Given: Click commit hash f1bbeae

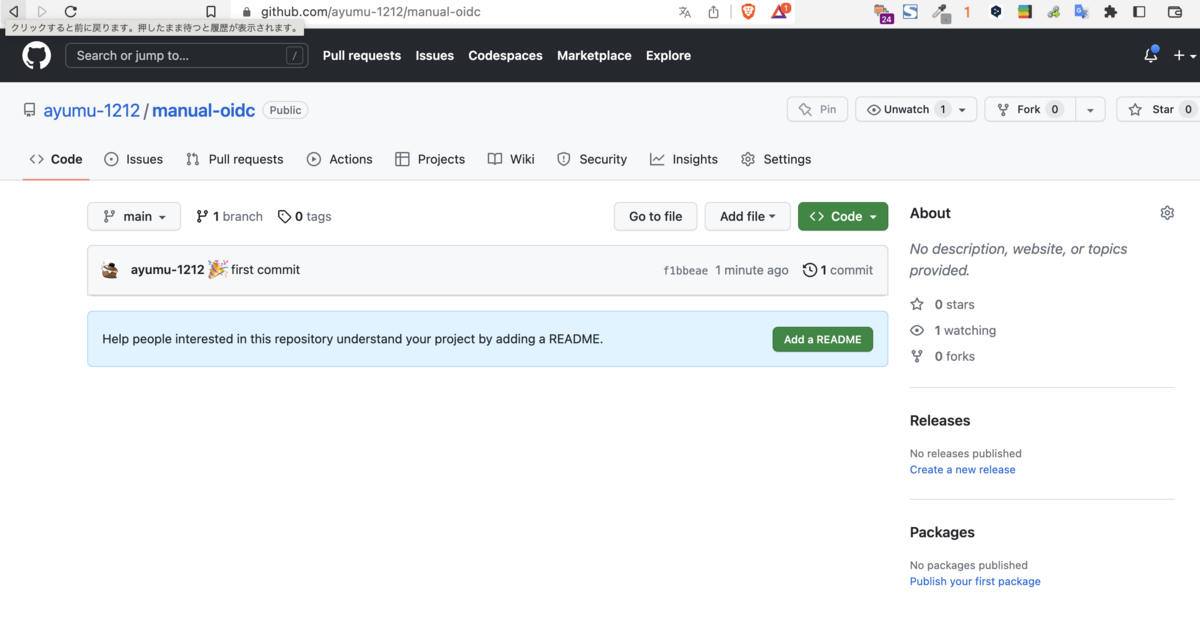Looking at the screenshot, I should click(686, 269).
